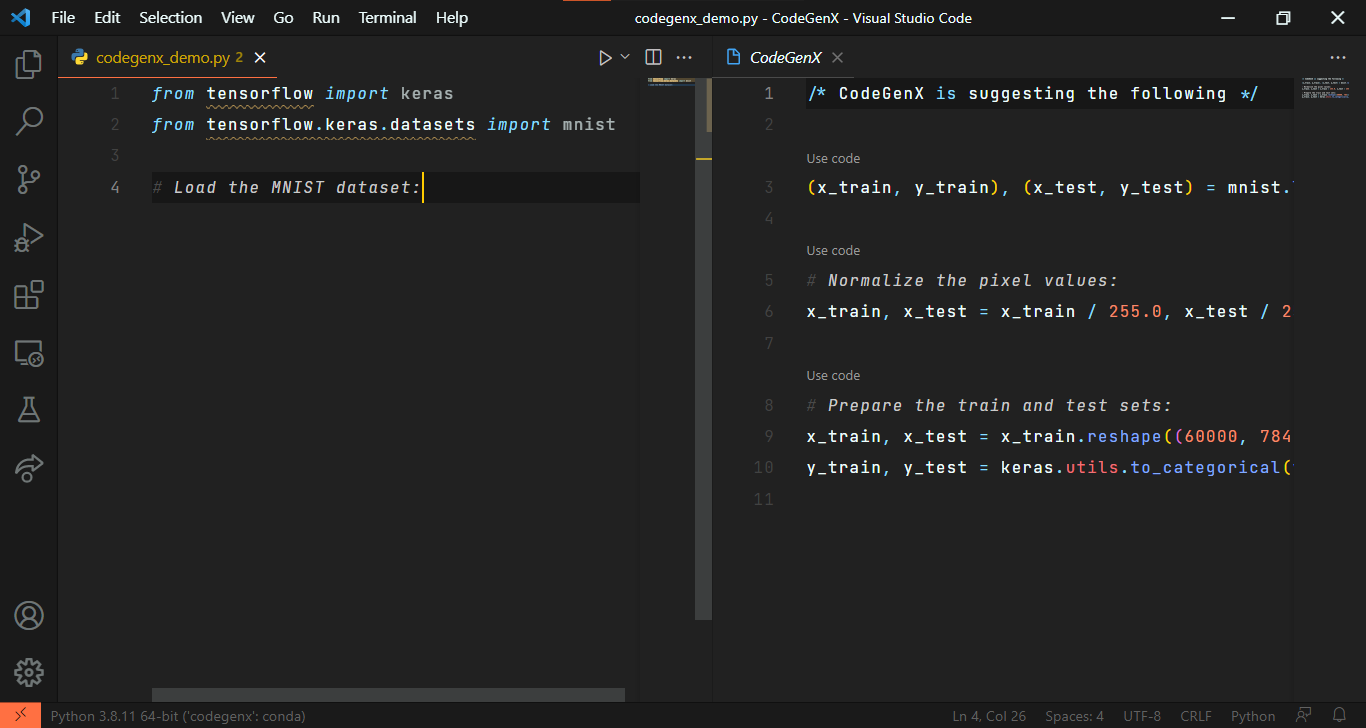Click Use code above Normalize the pixel values
Image resolution: width=1366 pixels, height=728 pixels.
[833, 250]
